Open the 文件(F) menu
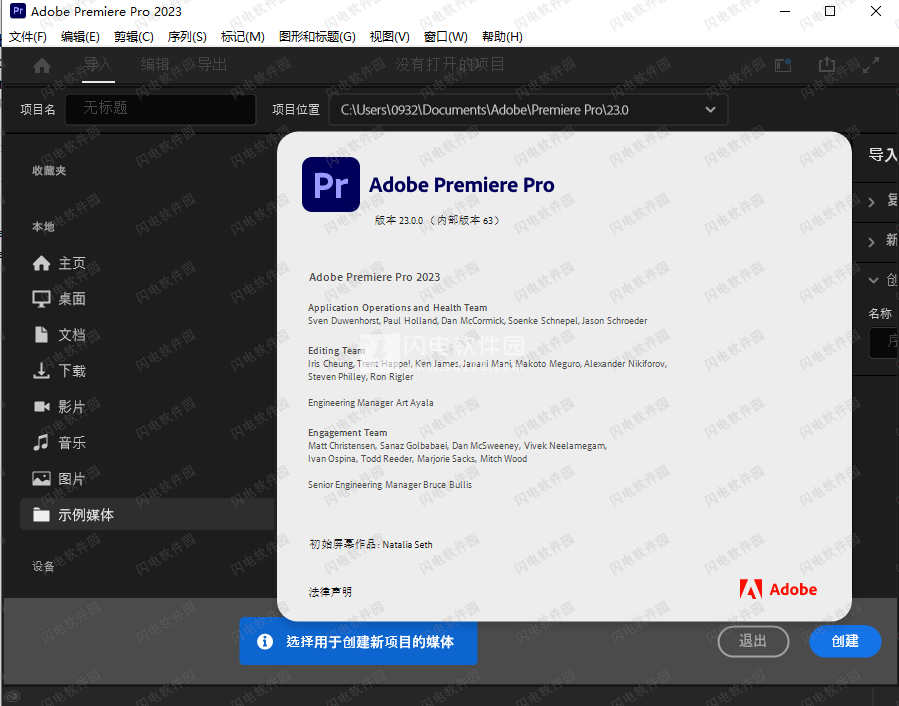 pos(28,37)
